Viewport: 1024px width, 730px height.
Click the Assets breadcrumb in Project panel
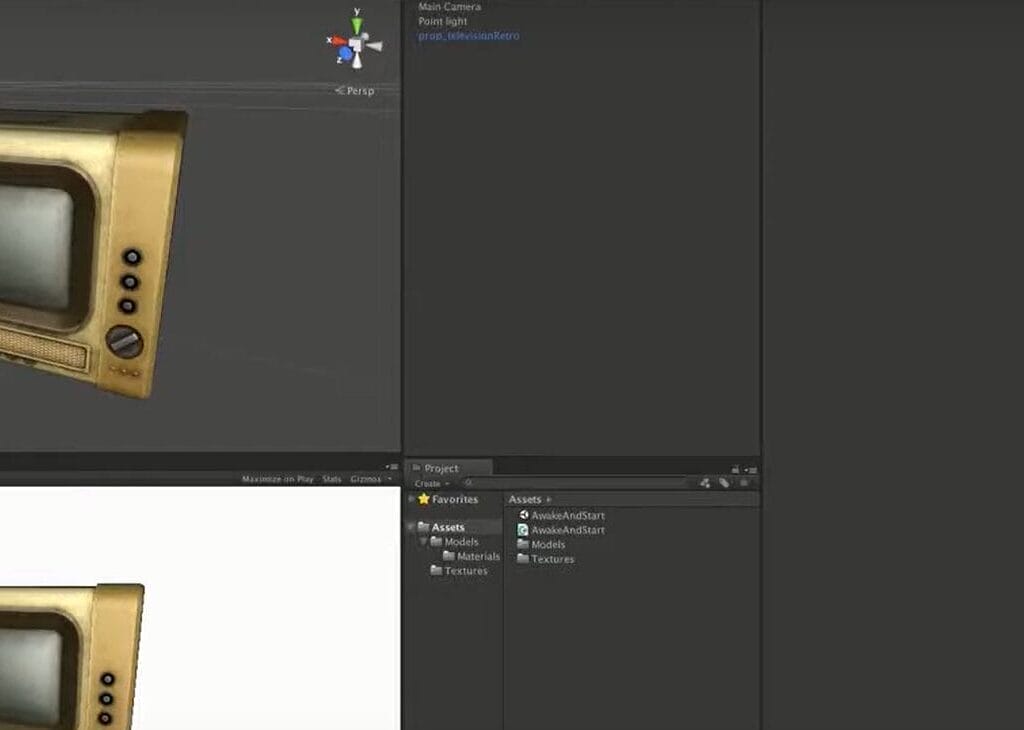(x=525, y=500)
